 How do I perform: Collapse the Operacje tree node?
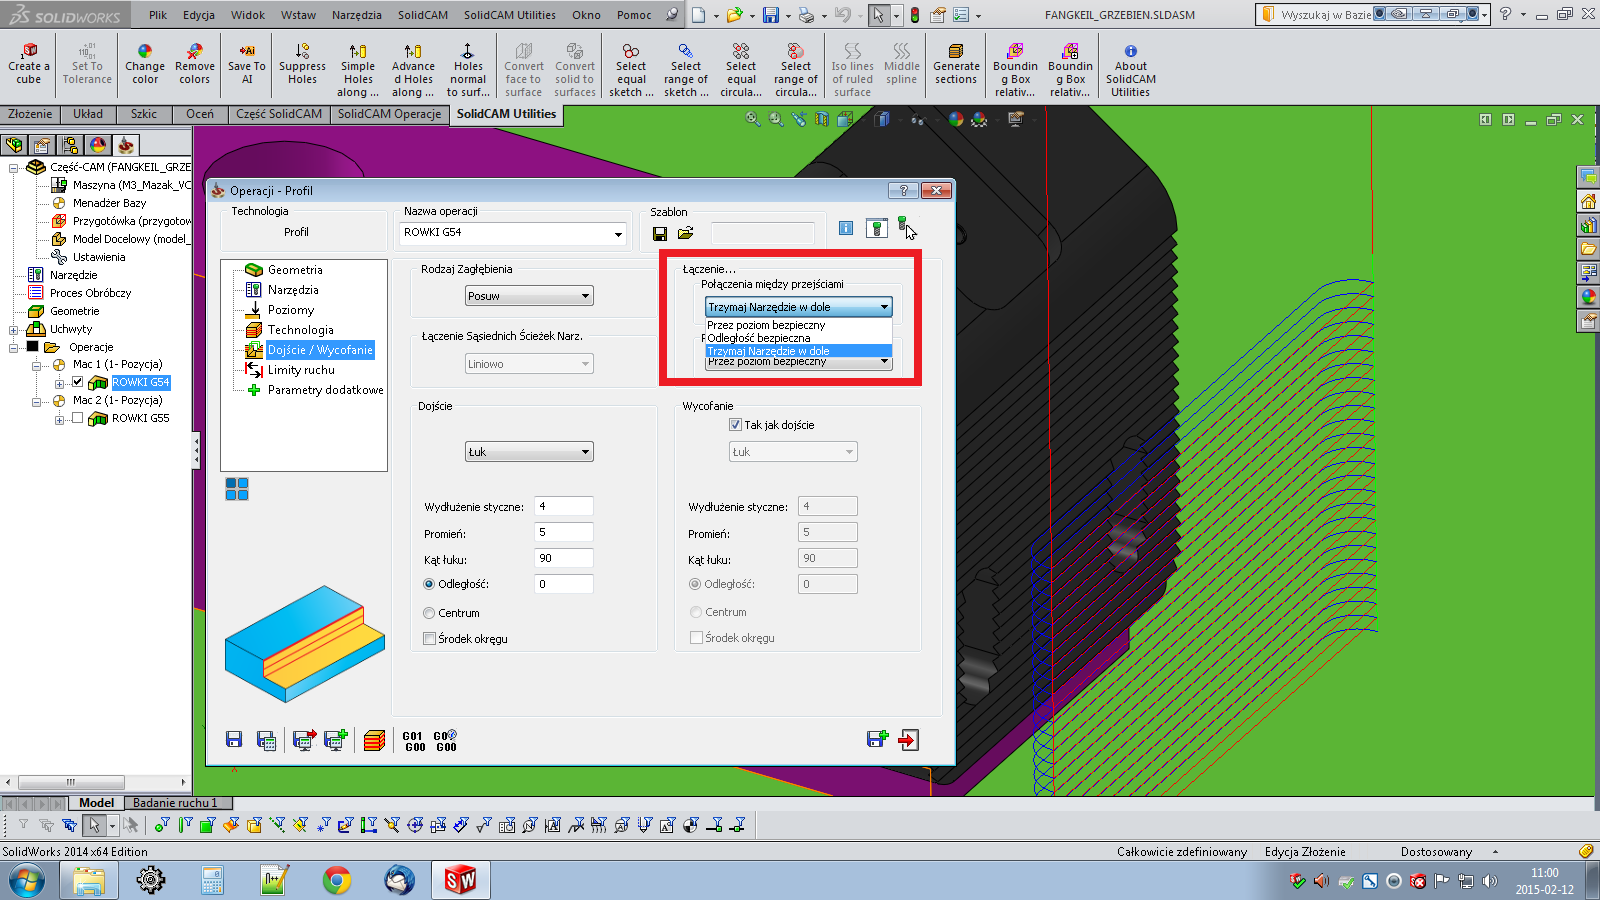tap(14, 347)
